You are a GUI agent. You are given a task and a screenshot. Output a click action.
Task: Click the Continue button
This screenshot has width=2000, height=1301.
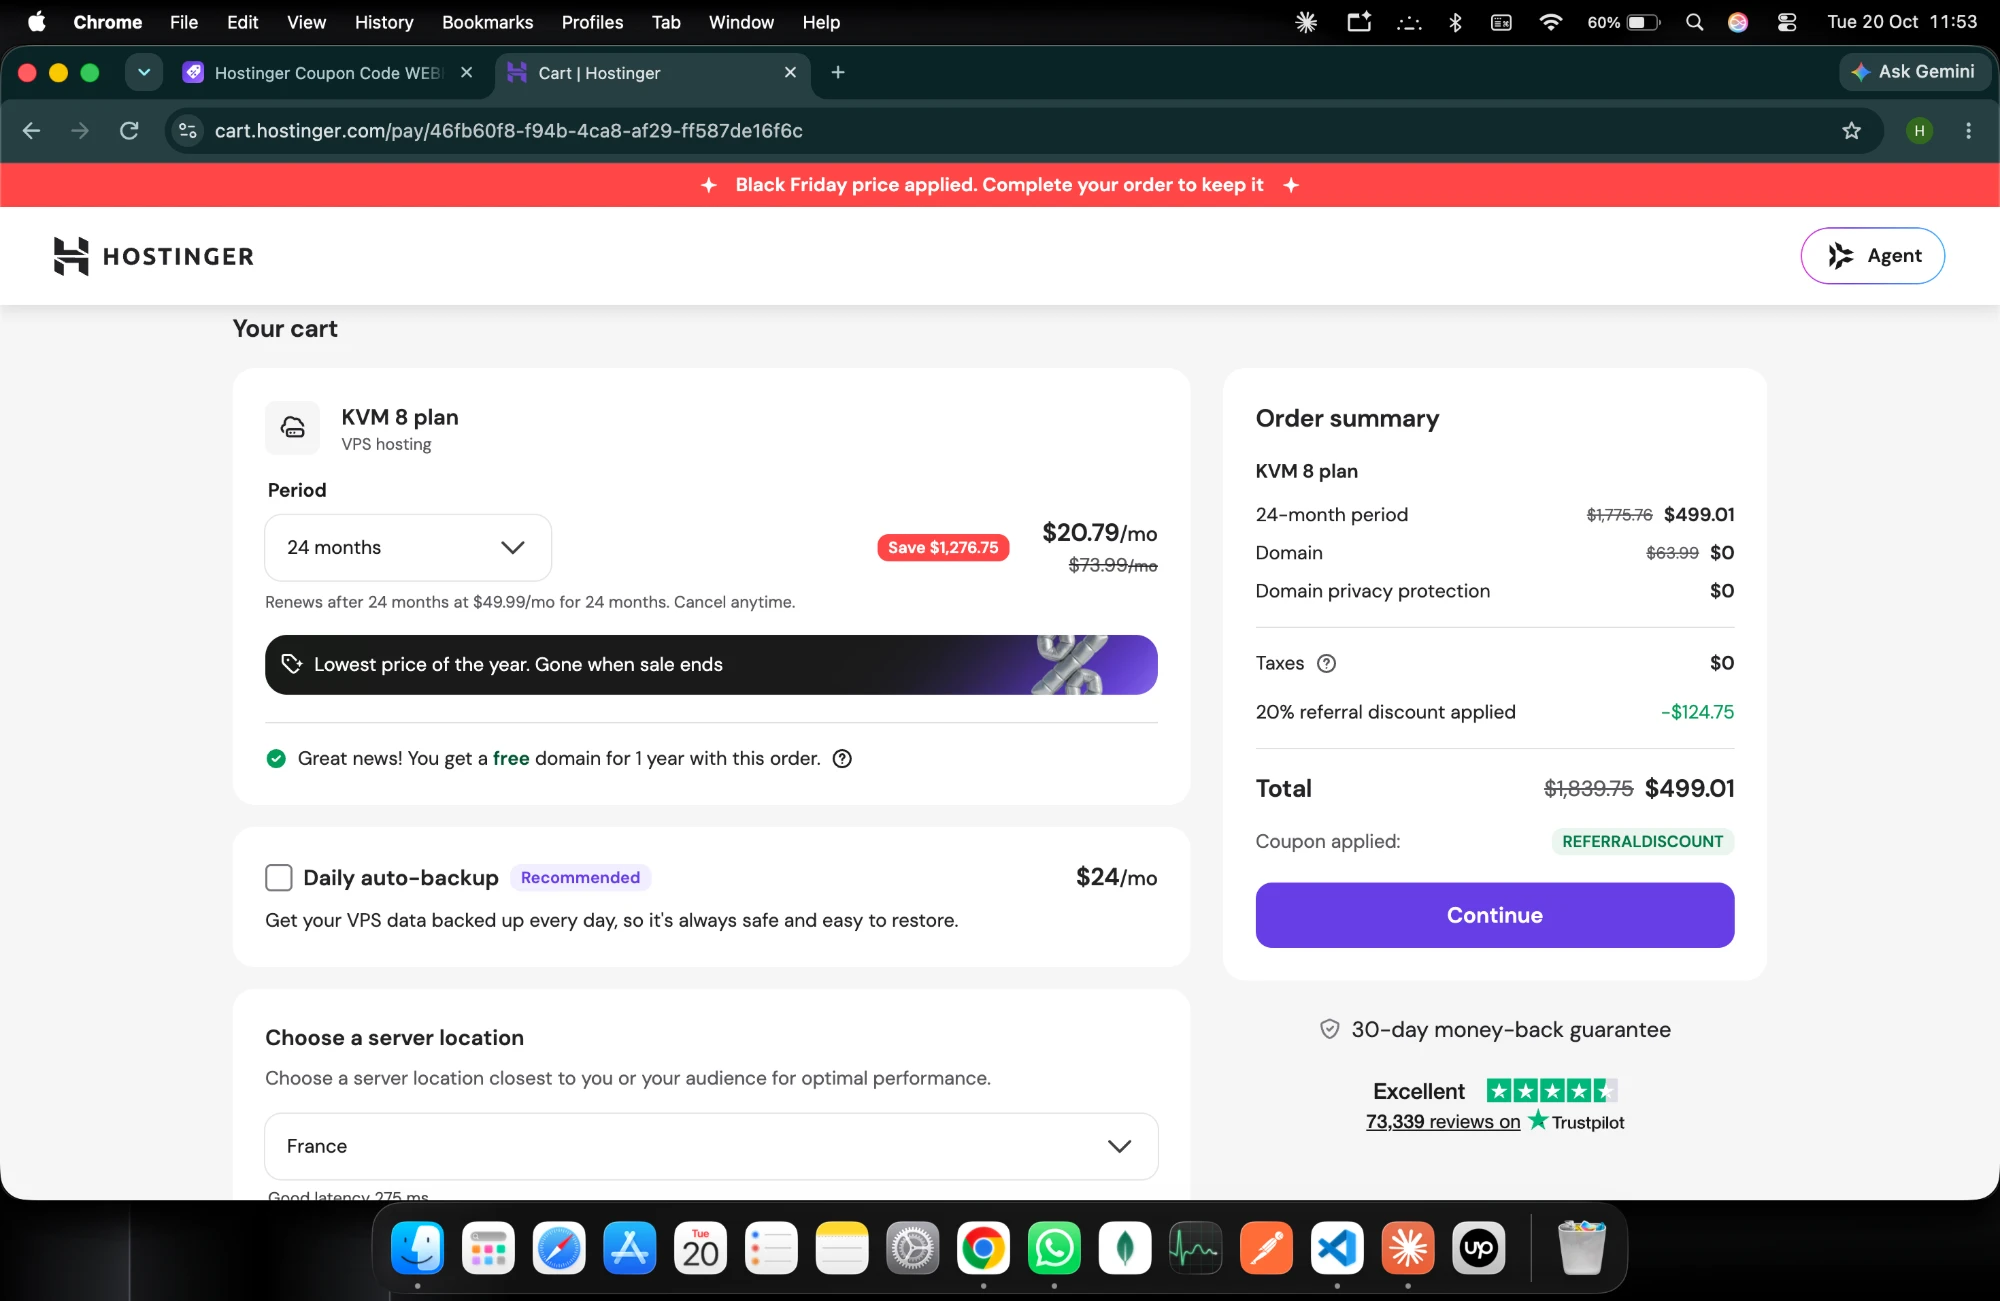[1494, 915]
